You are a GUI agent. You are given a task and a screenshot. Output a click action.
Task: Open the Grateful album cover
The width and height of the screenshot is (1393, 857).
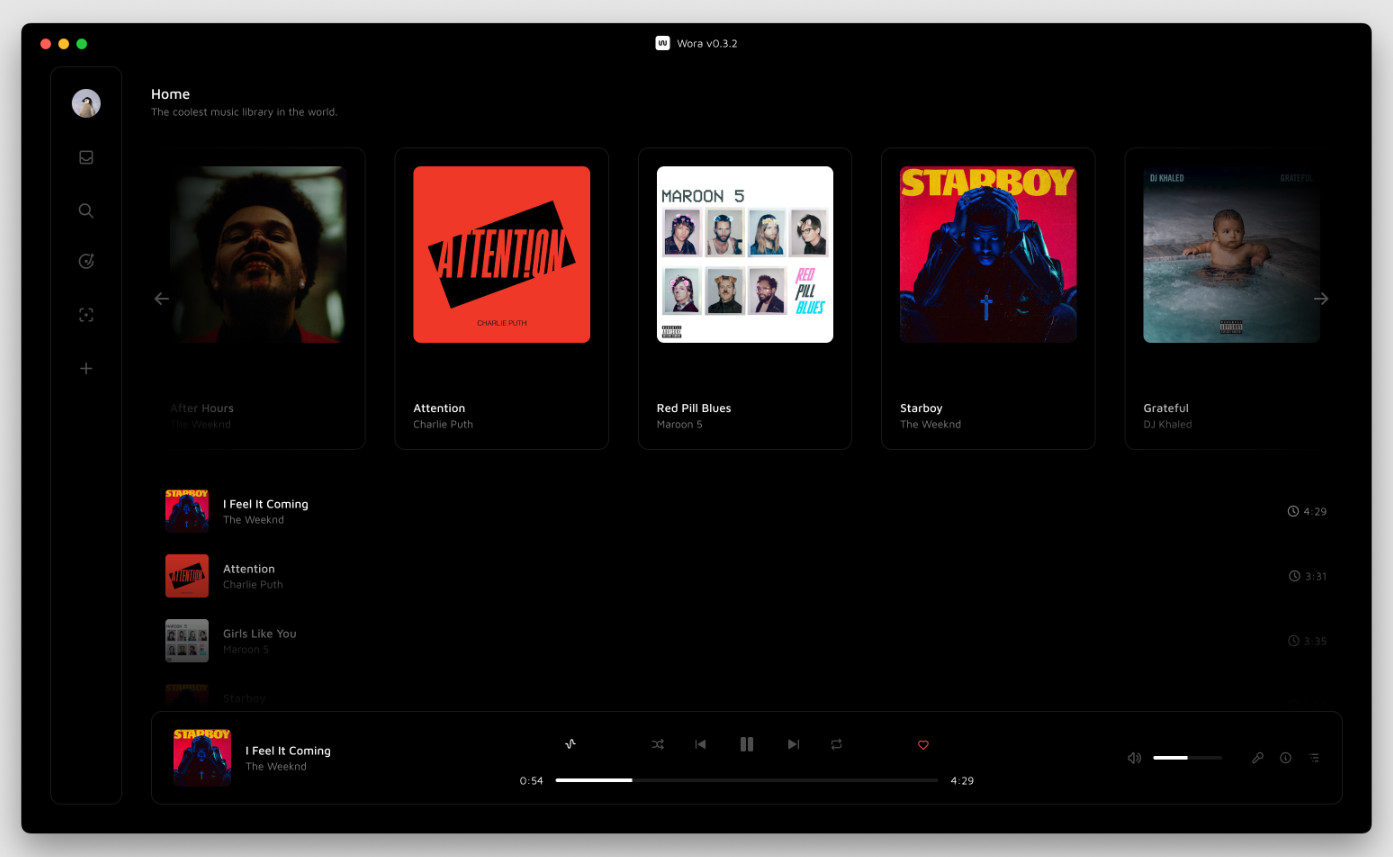tap(1232, 254)
